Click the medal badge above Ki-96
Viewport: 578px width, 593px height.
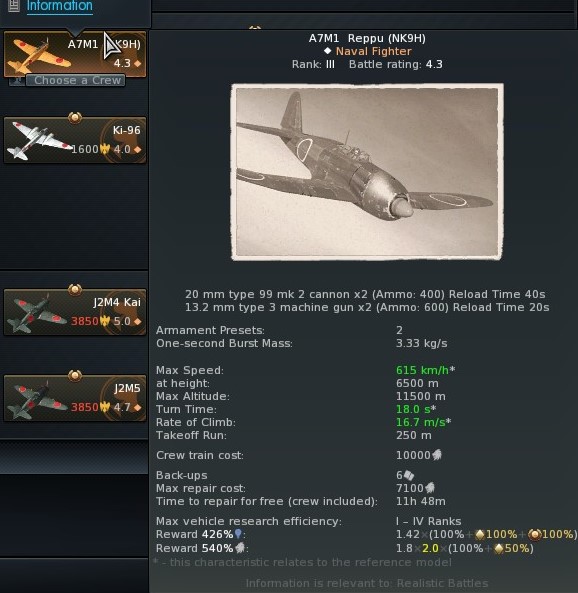(x=75, y=117)
